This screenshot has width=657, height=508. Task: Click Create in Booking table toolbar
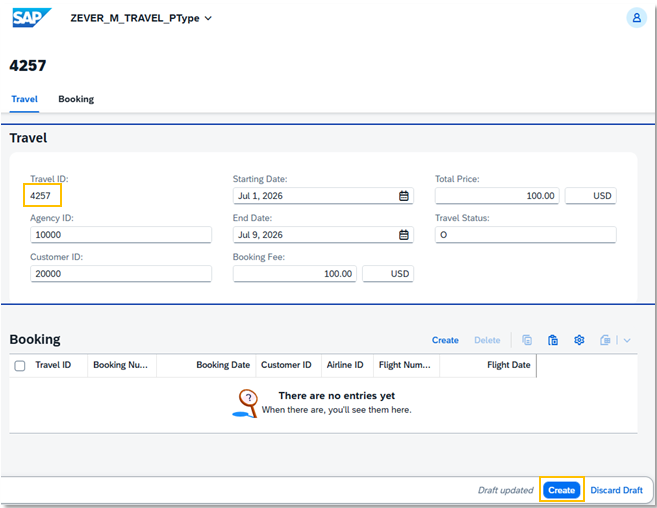pyautogui.click(x=445, y=340)
